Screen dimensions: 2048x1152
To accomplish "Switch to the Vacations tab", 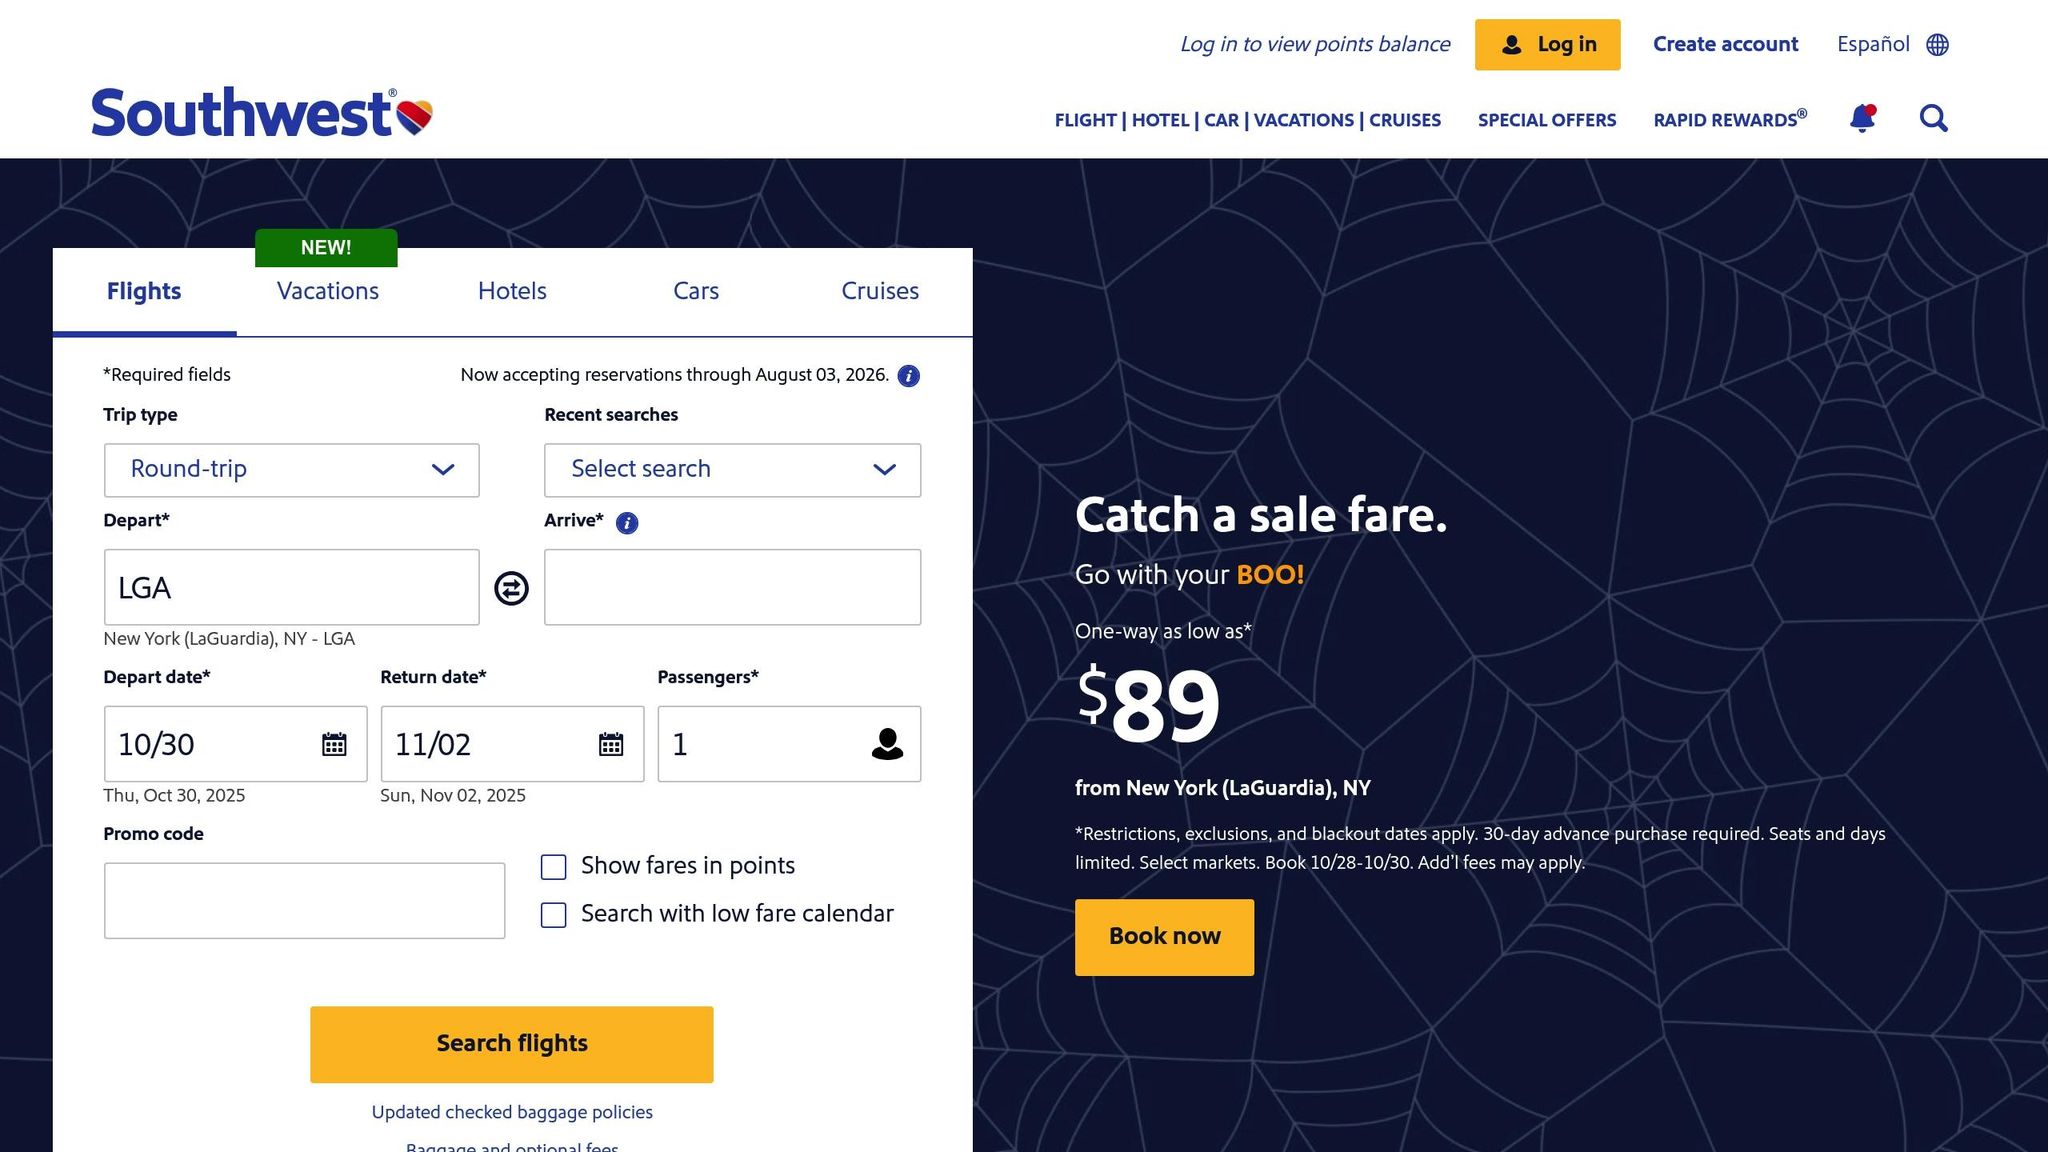I will click(x=328, y=291).
